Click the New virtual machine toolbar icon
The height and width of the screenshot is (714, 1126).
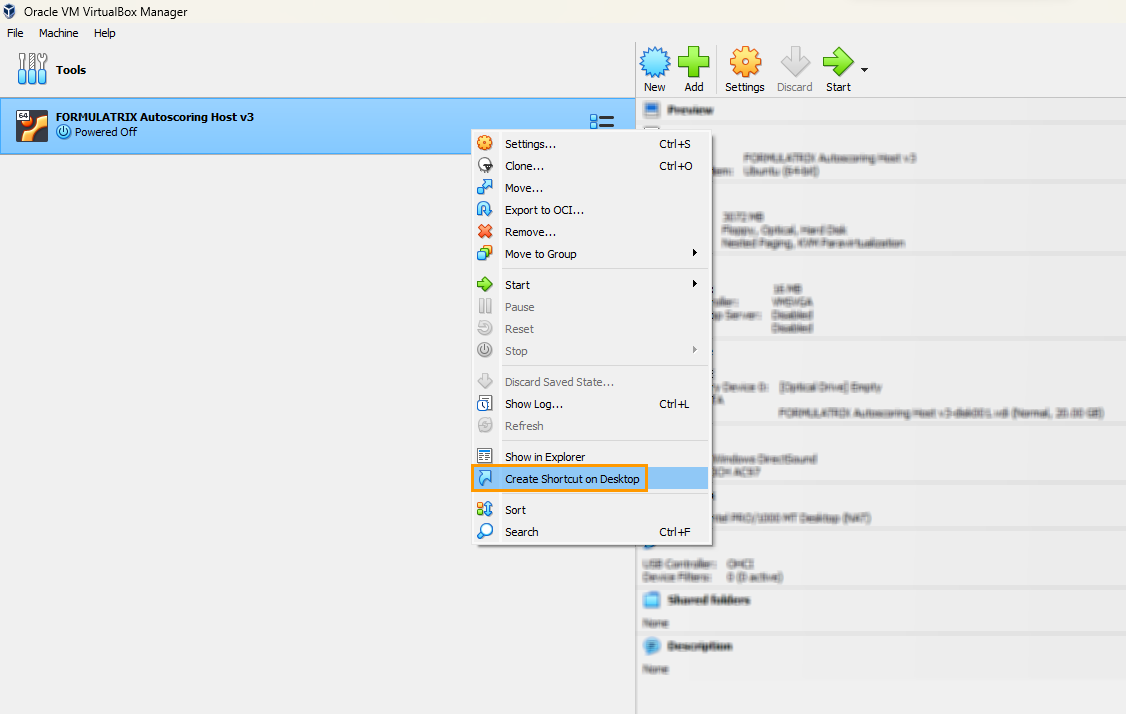[654, 63]
